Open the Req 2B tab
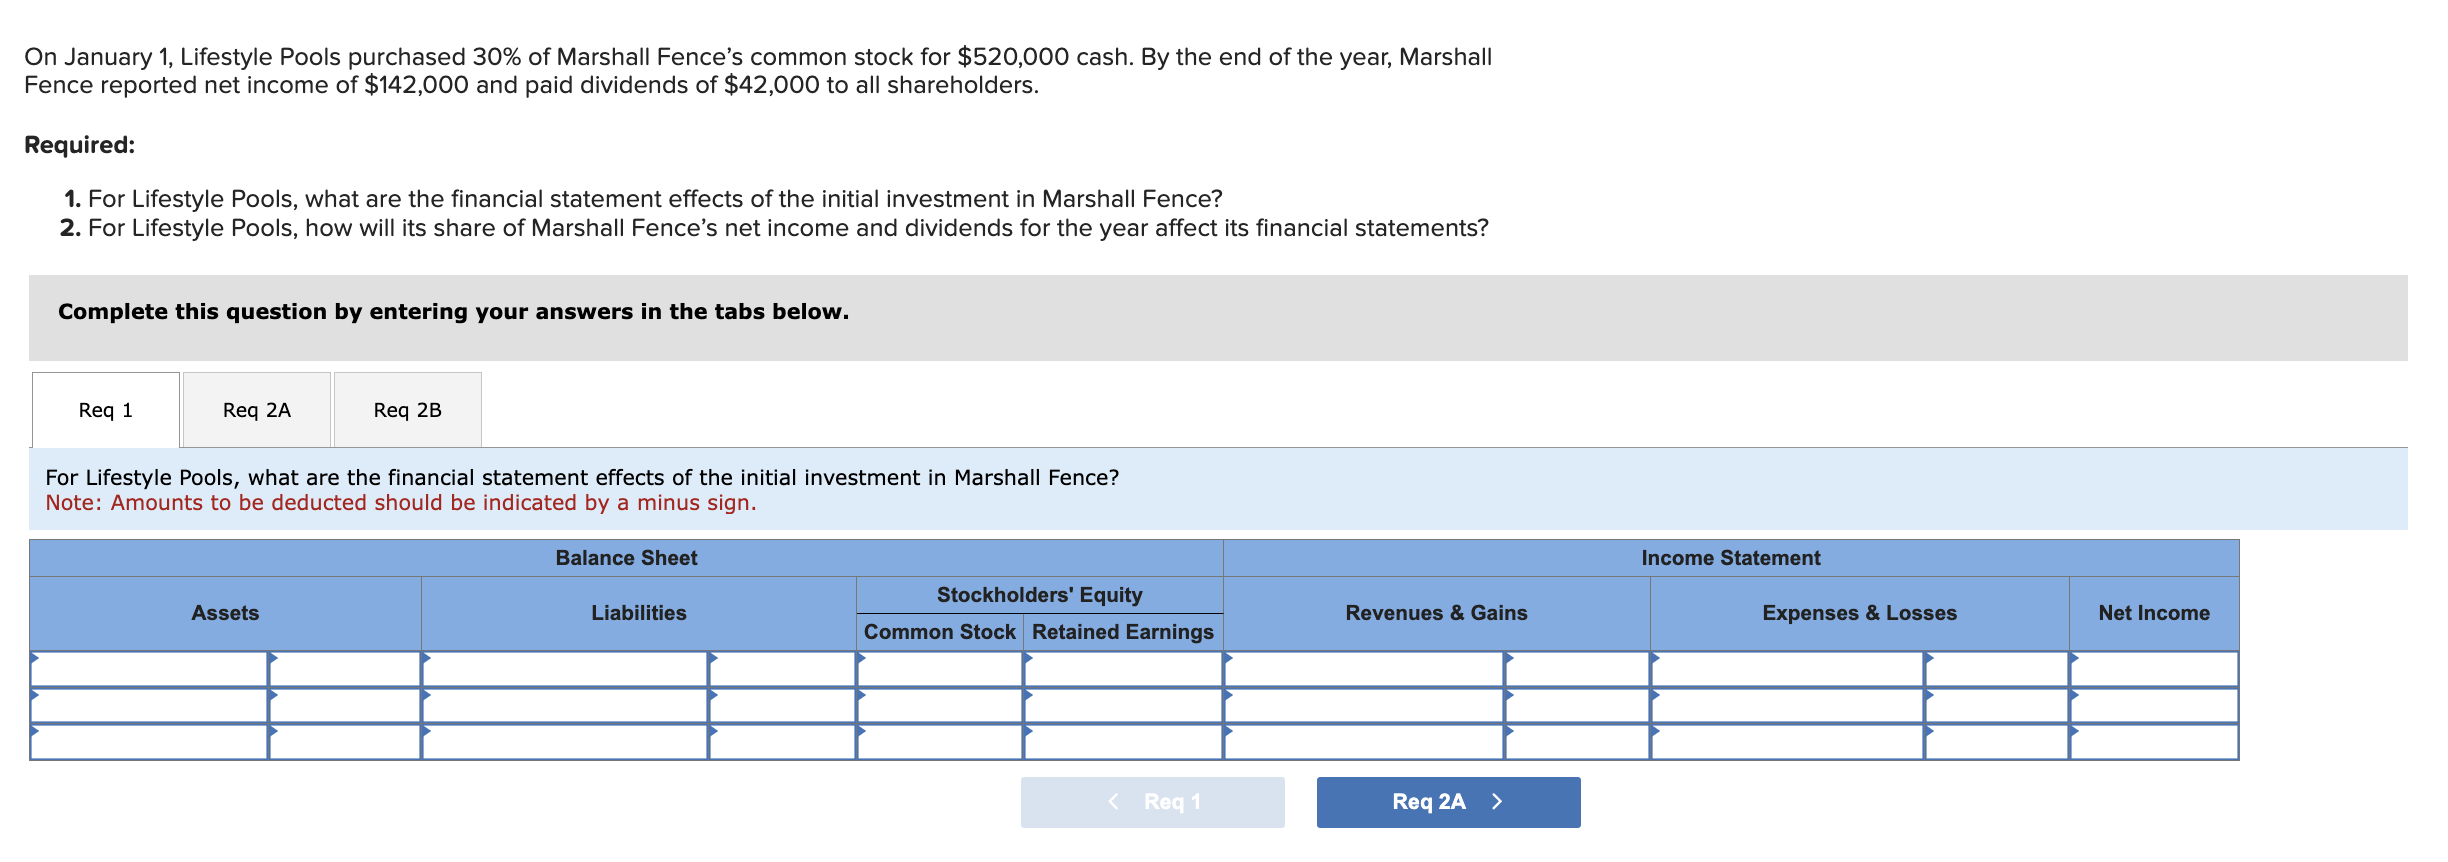 tap(408, 410)
